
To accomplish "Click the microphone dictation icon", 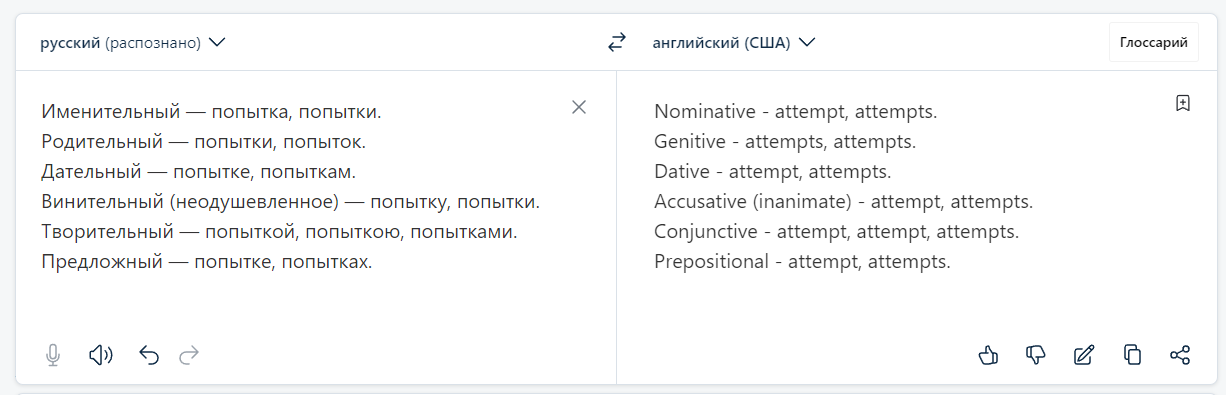I will pos(53,354).
